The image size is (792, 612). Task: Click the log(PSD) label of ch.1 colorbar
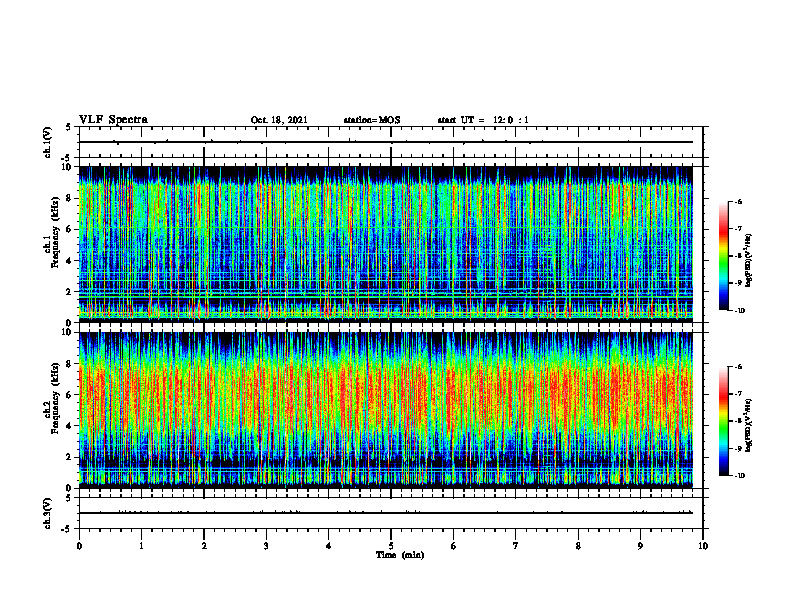(749, 261)
